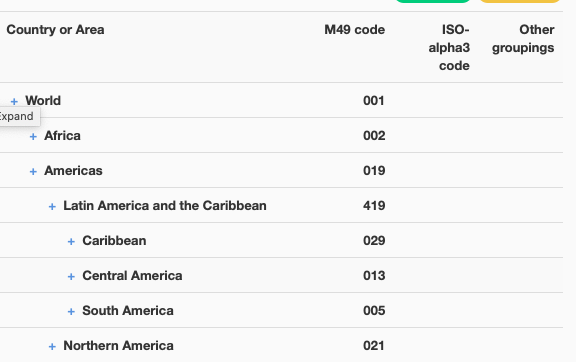Expand the Central America plus icon
This screenshot has height=362, width=576.
click(x=71, y=277)
